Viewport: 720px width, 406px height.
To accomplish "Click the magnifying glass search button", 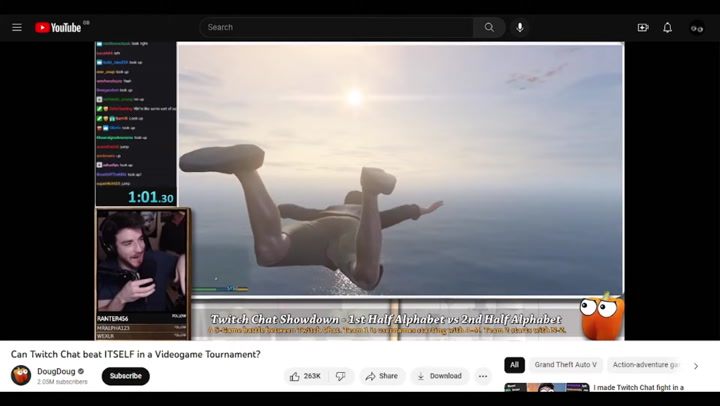I will 489,28.
